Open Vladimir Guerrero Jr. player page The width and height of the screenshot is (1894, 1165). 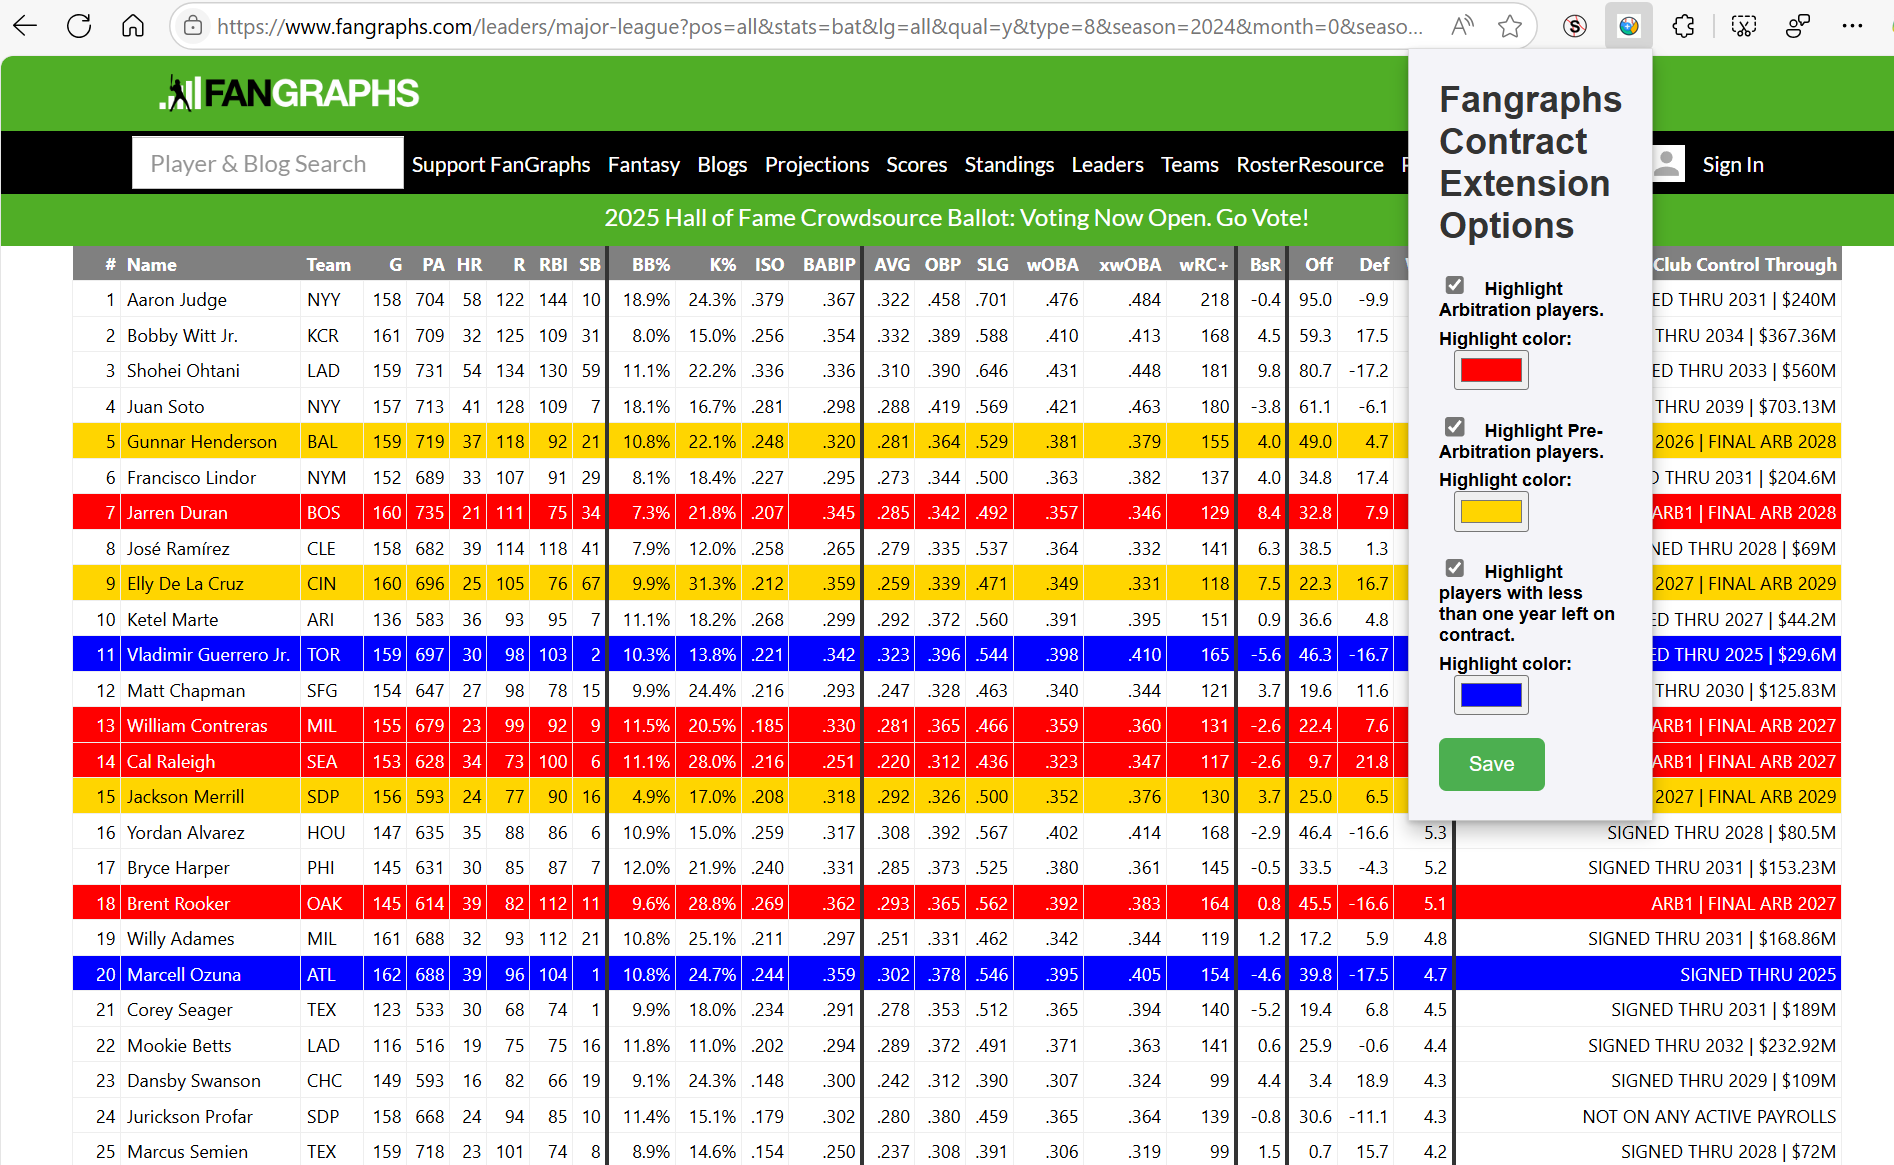point(208,654)
